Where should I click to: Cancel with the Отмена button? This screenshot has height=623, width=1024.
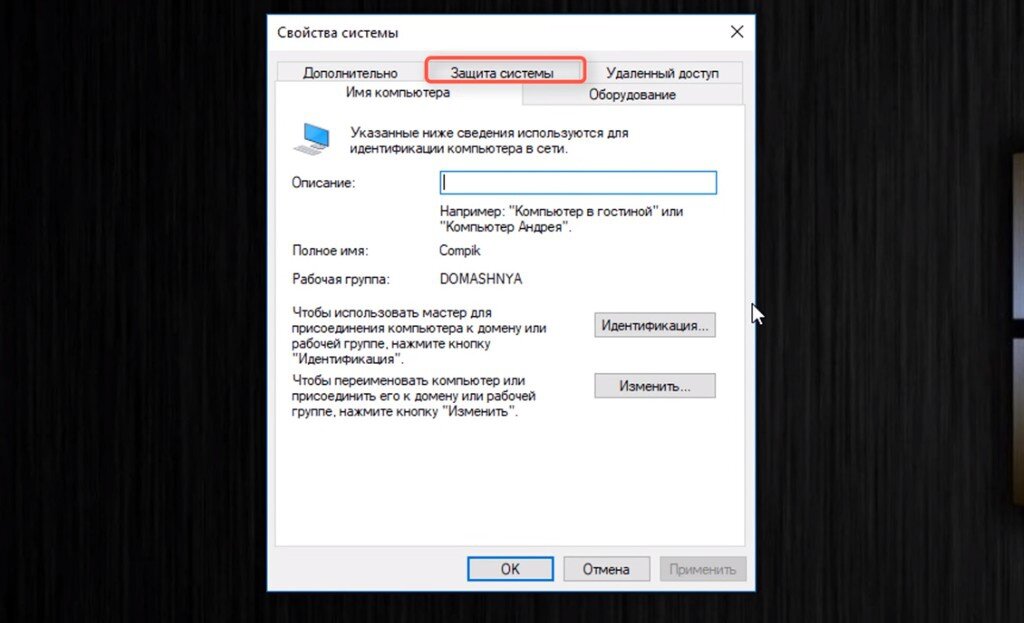click(606, 569)
